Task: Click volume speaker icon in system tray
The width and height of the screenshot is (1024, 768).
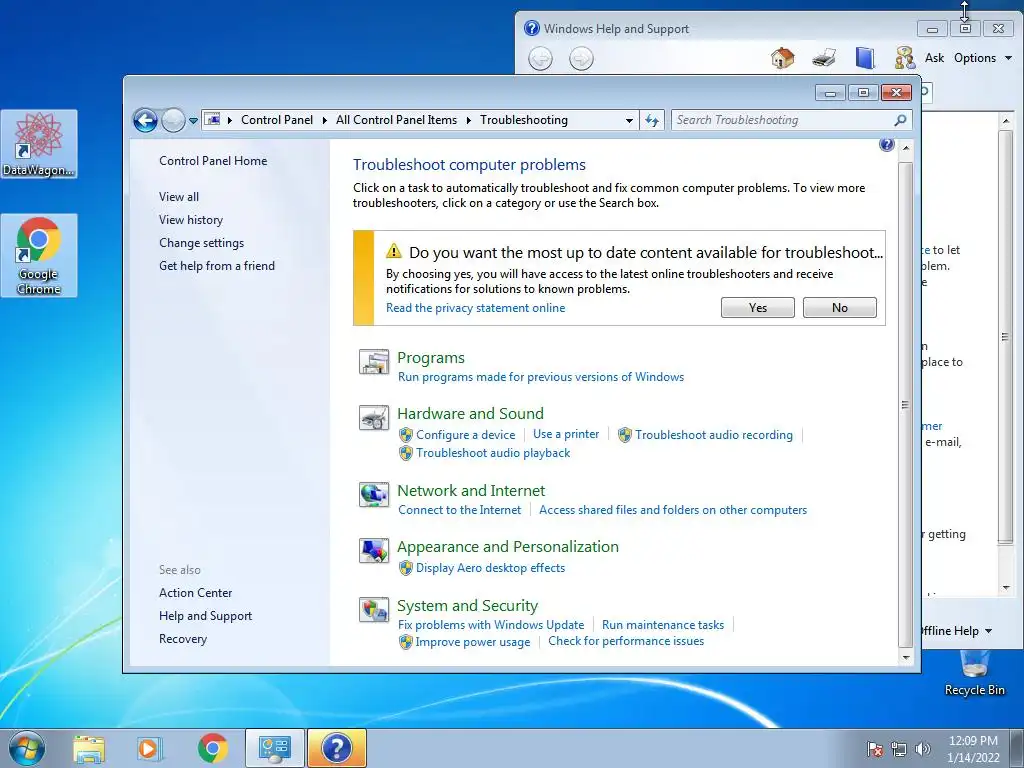Action: click(x=923, y=749)
